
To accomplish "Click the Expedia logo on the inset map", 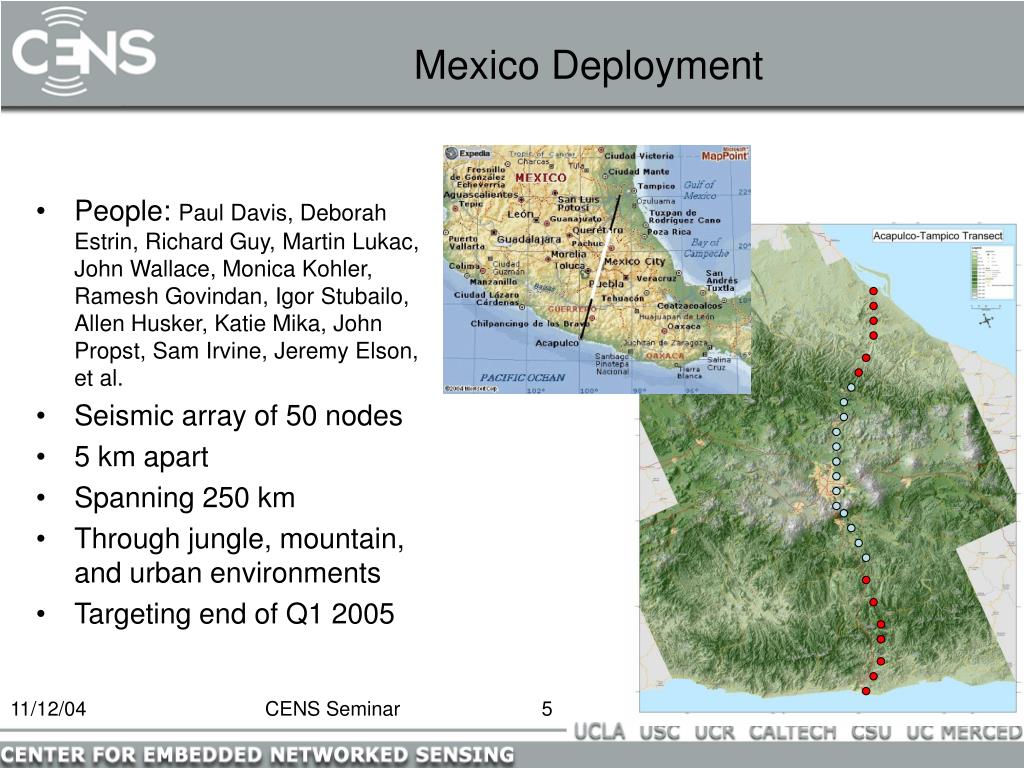I will (x=468, y=153).
